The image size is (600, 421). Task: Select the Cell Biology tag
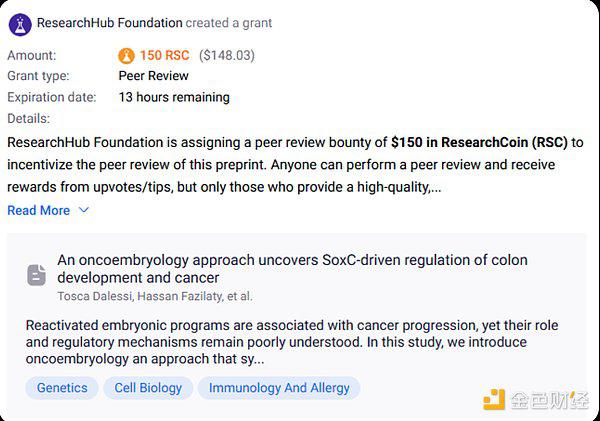coord(148,388)
